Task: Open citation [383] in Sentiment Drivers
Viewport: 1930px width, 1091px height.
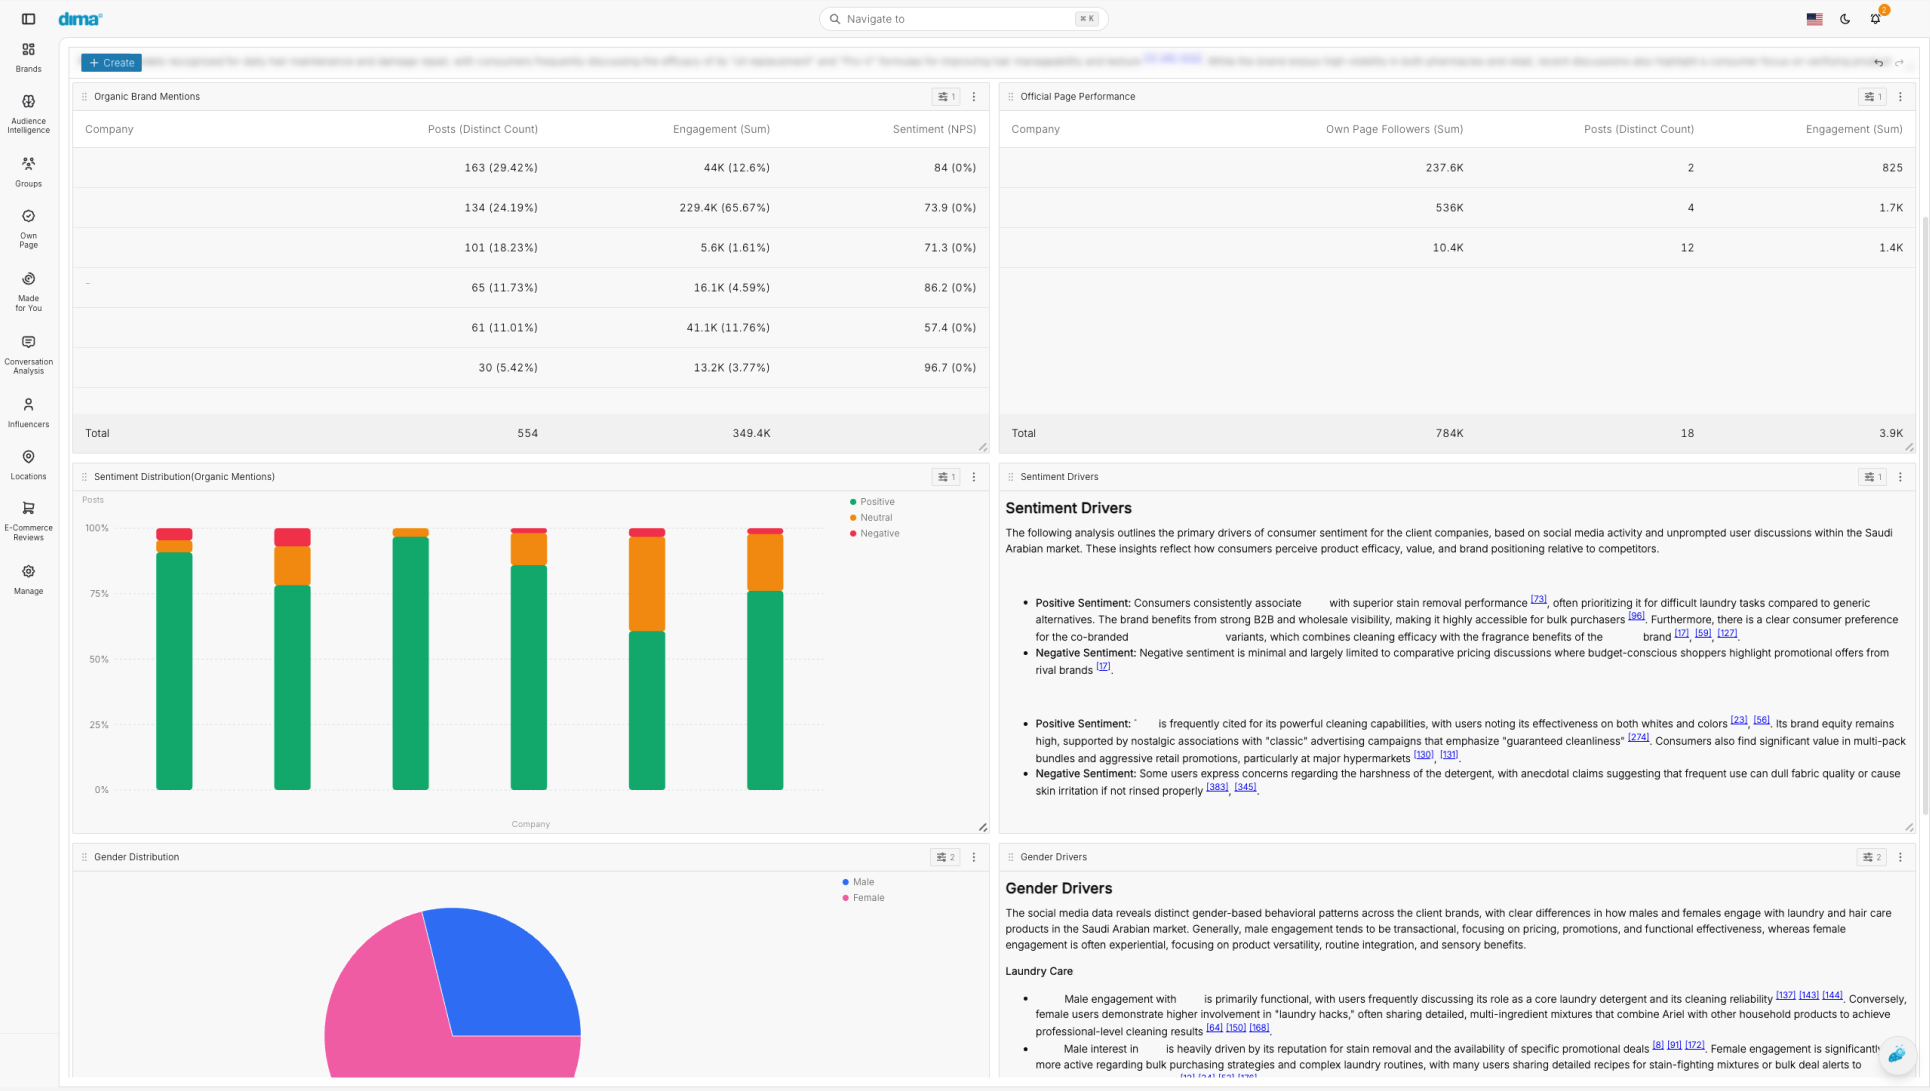Action: point(1217,787)
